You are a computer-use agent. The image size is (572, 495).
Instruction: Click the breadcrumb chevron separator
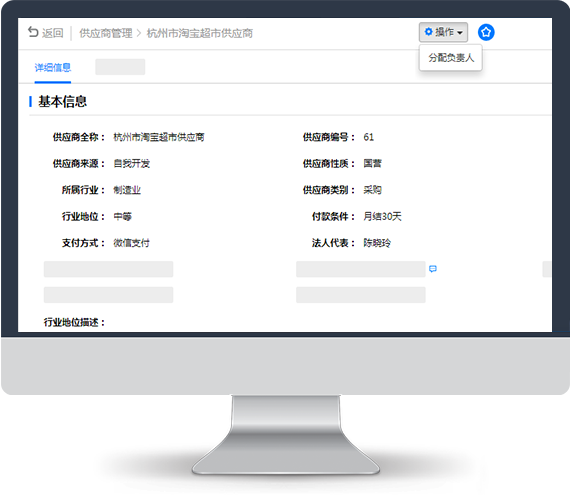[x=139, y=33]
